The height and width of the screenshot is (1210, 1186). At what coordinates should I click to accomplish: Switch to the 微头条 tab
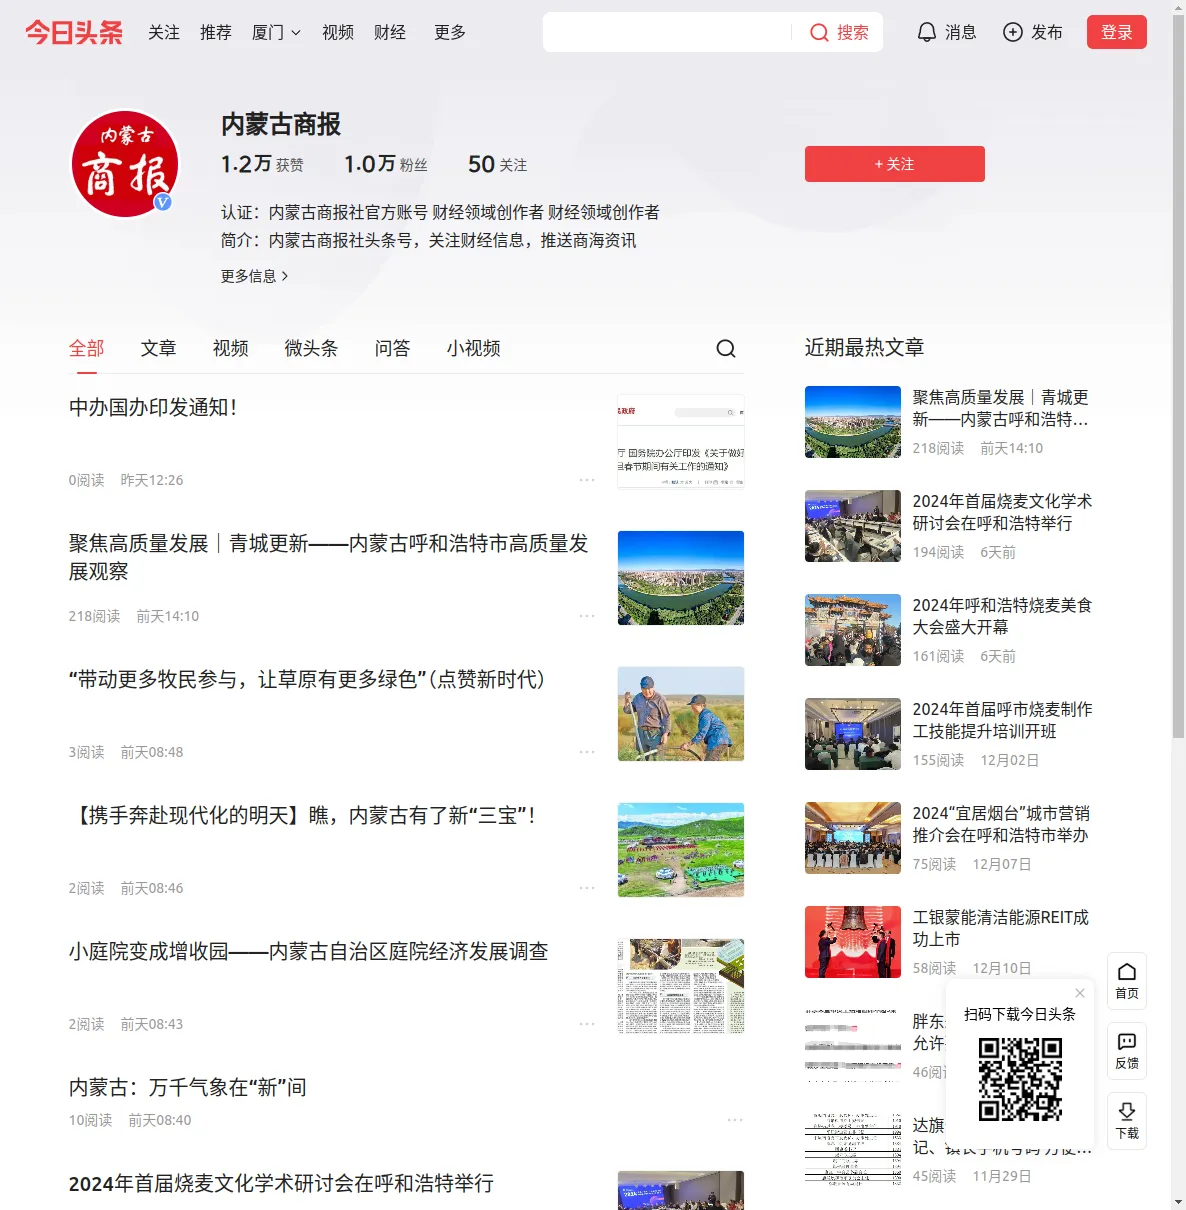click(x=312, y=348)
